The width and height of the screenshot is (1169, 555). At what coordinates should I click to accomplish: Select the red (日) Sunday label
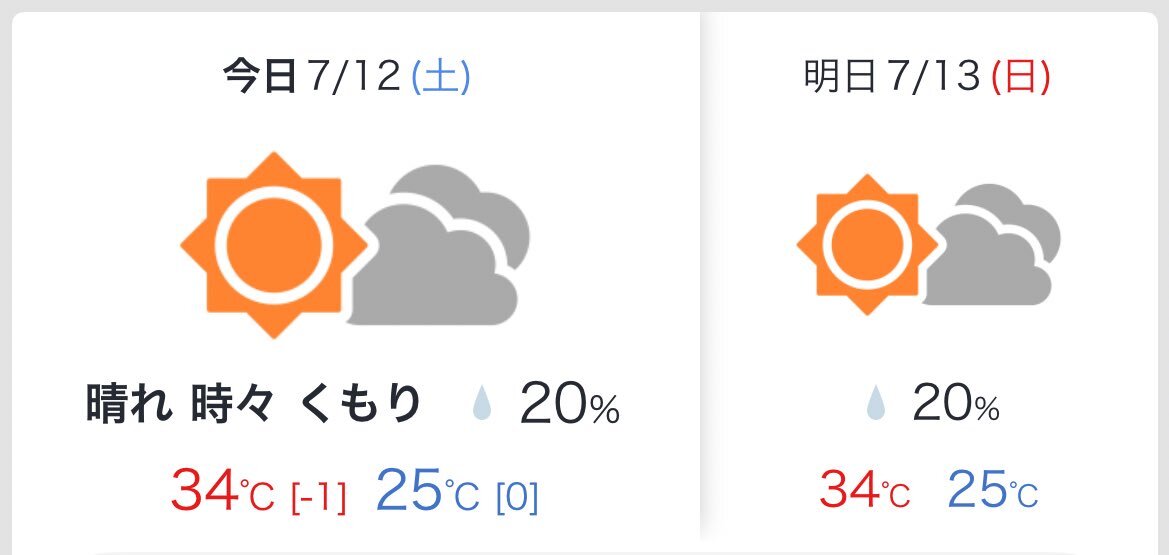point(1021,77)
